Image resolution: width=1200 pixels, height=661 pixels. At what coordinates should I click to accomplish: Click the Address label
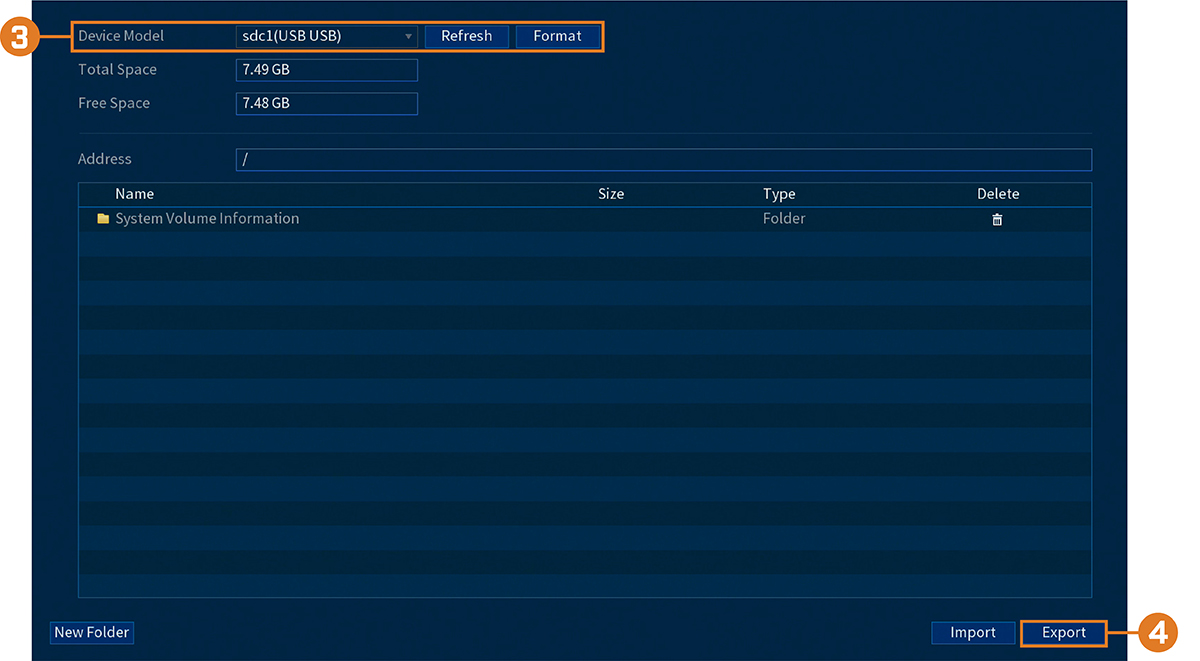(x=105, y=159)
